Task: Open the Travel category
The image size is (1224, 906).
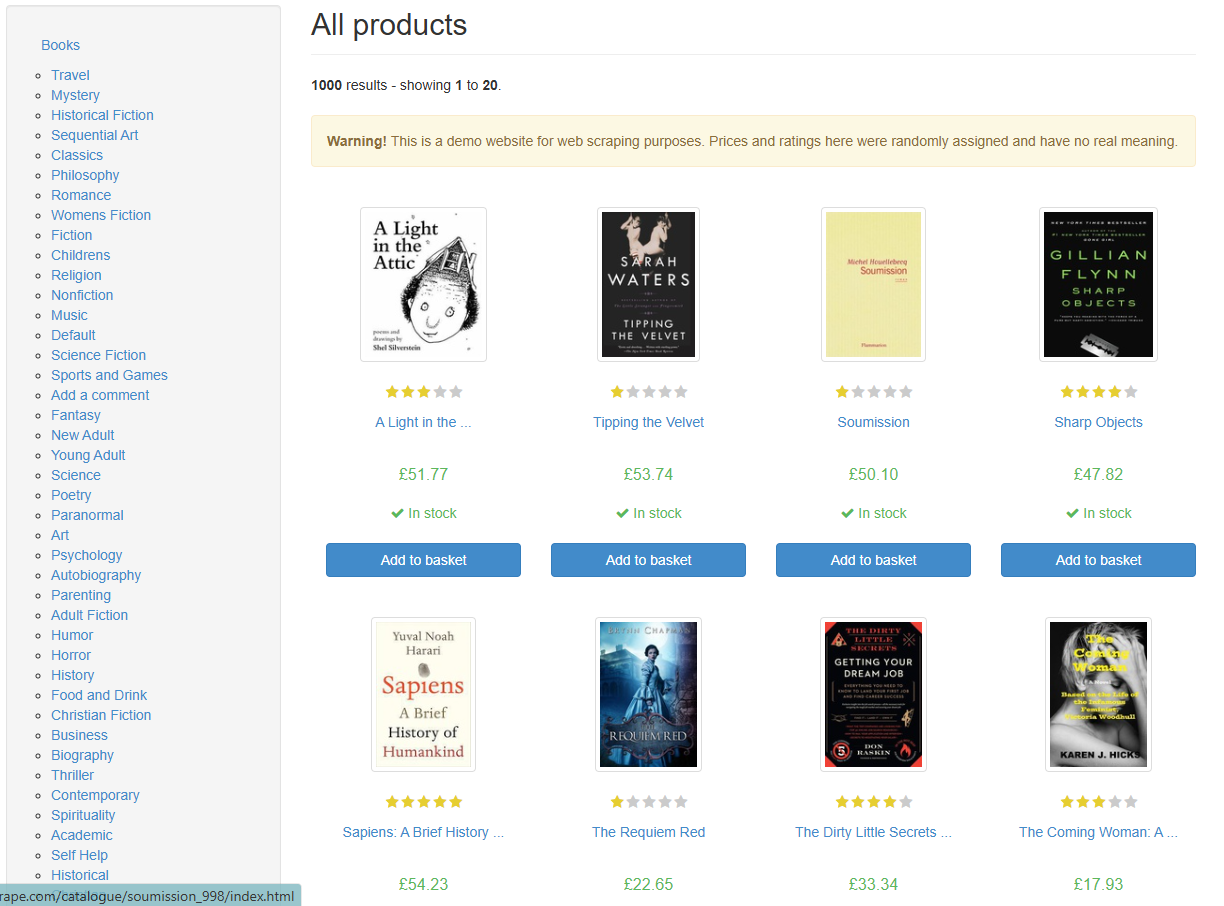Action: (x=70, y=74)
